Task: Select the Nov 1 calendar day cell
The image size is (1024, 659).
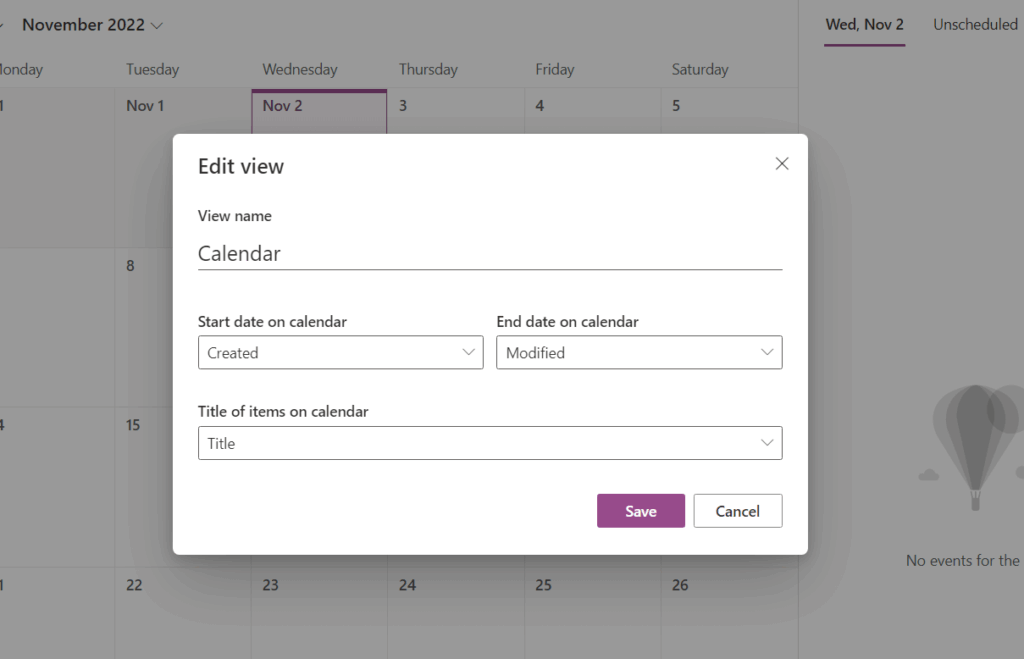Action: [x=183, y=169]
